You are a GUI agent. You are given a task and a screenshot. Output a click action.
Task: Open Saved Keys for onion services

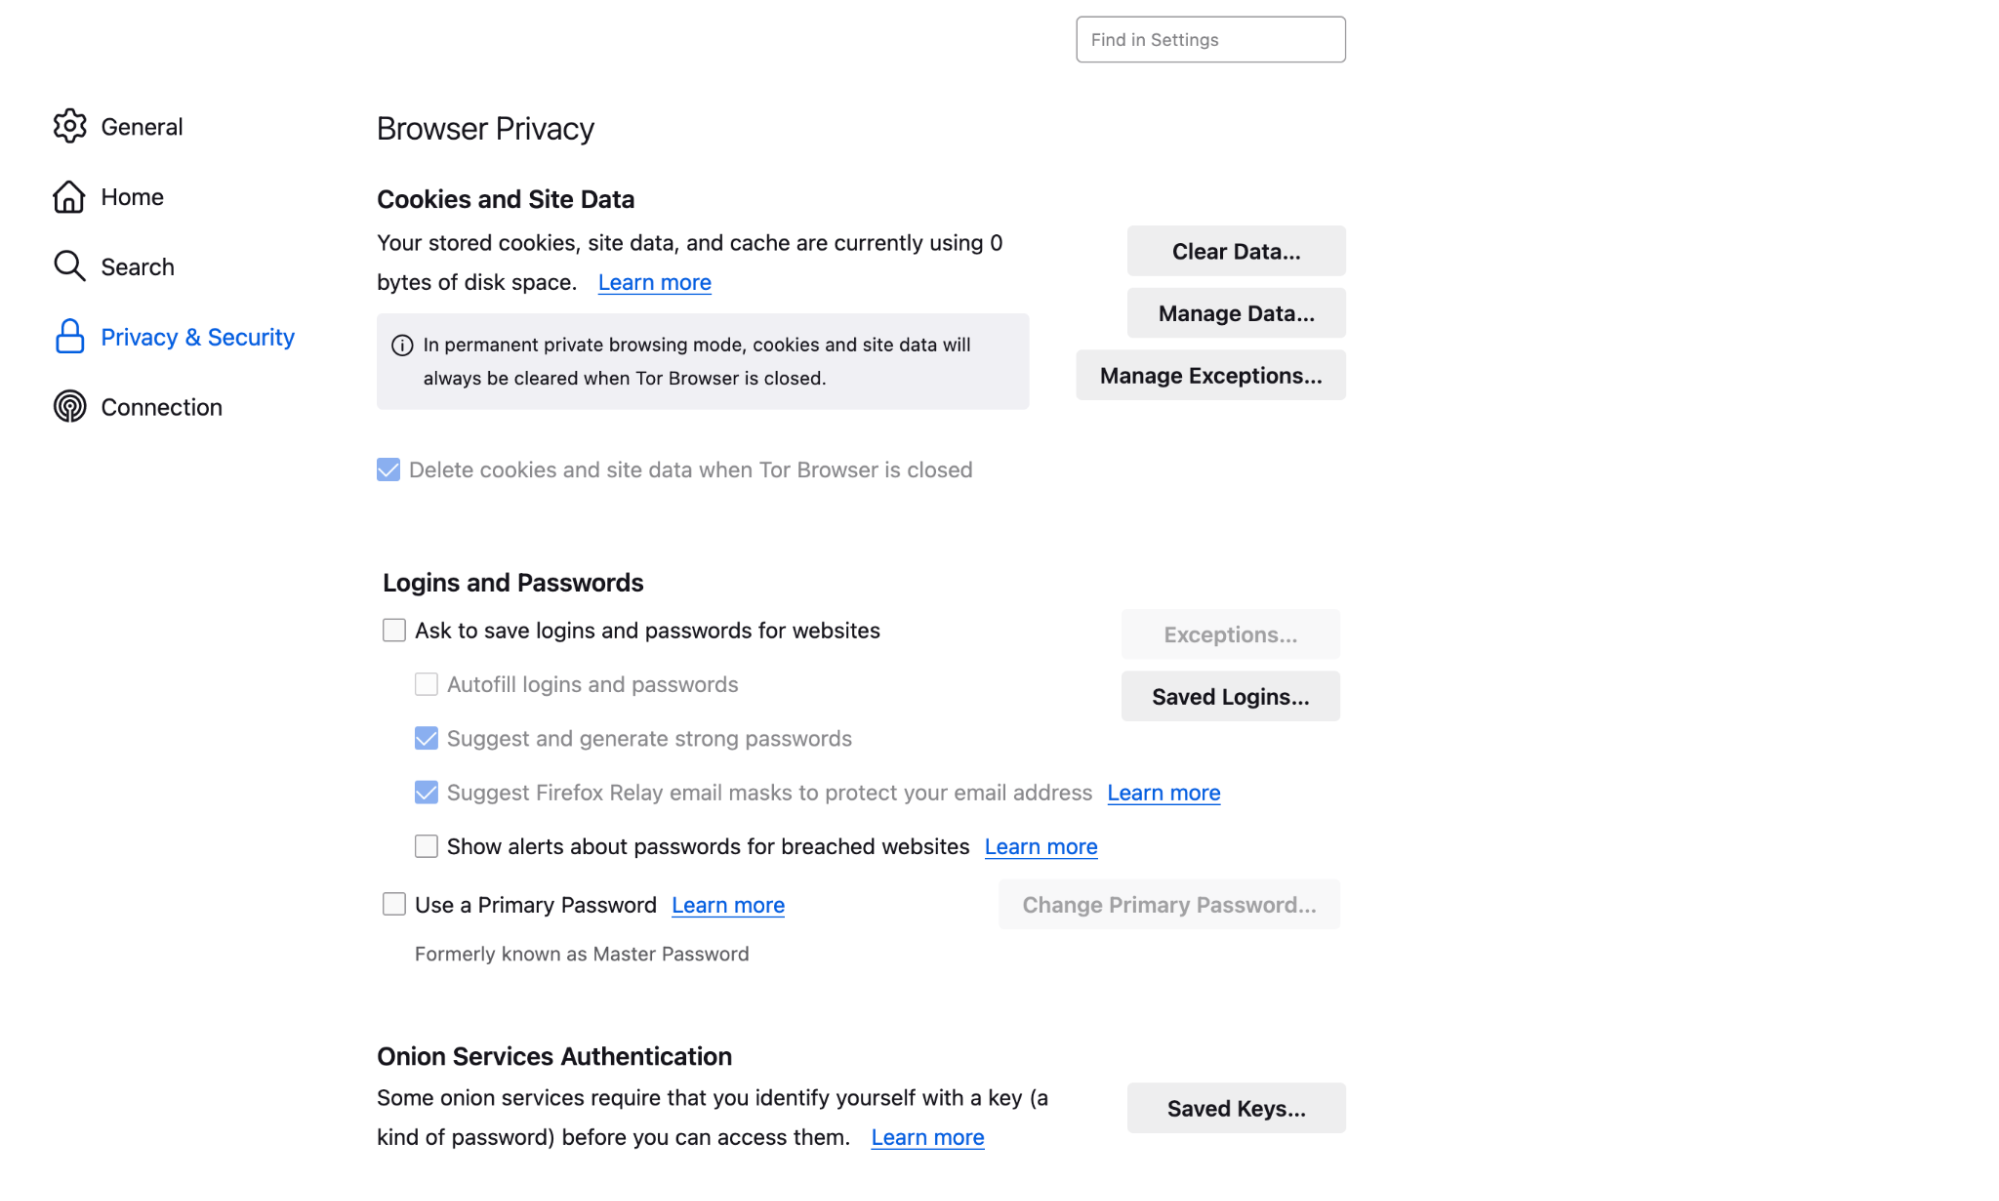(1235, 1108)
